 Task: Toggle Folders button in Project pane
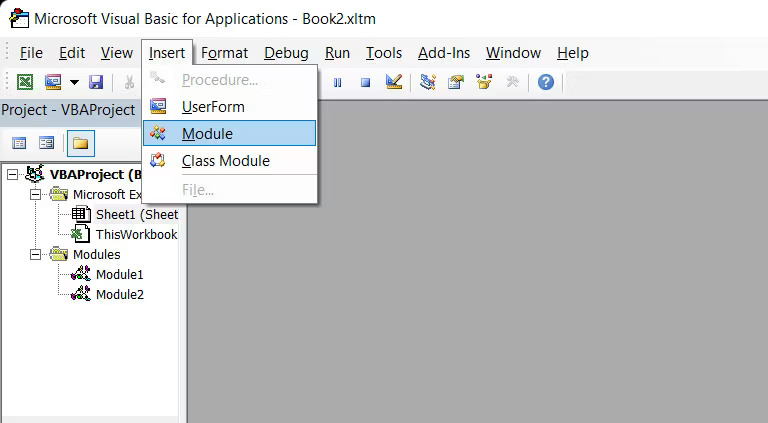80,143
